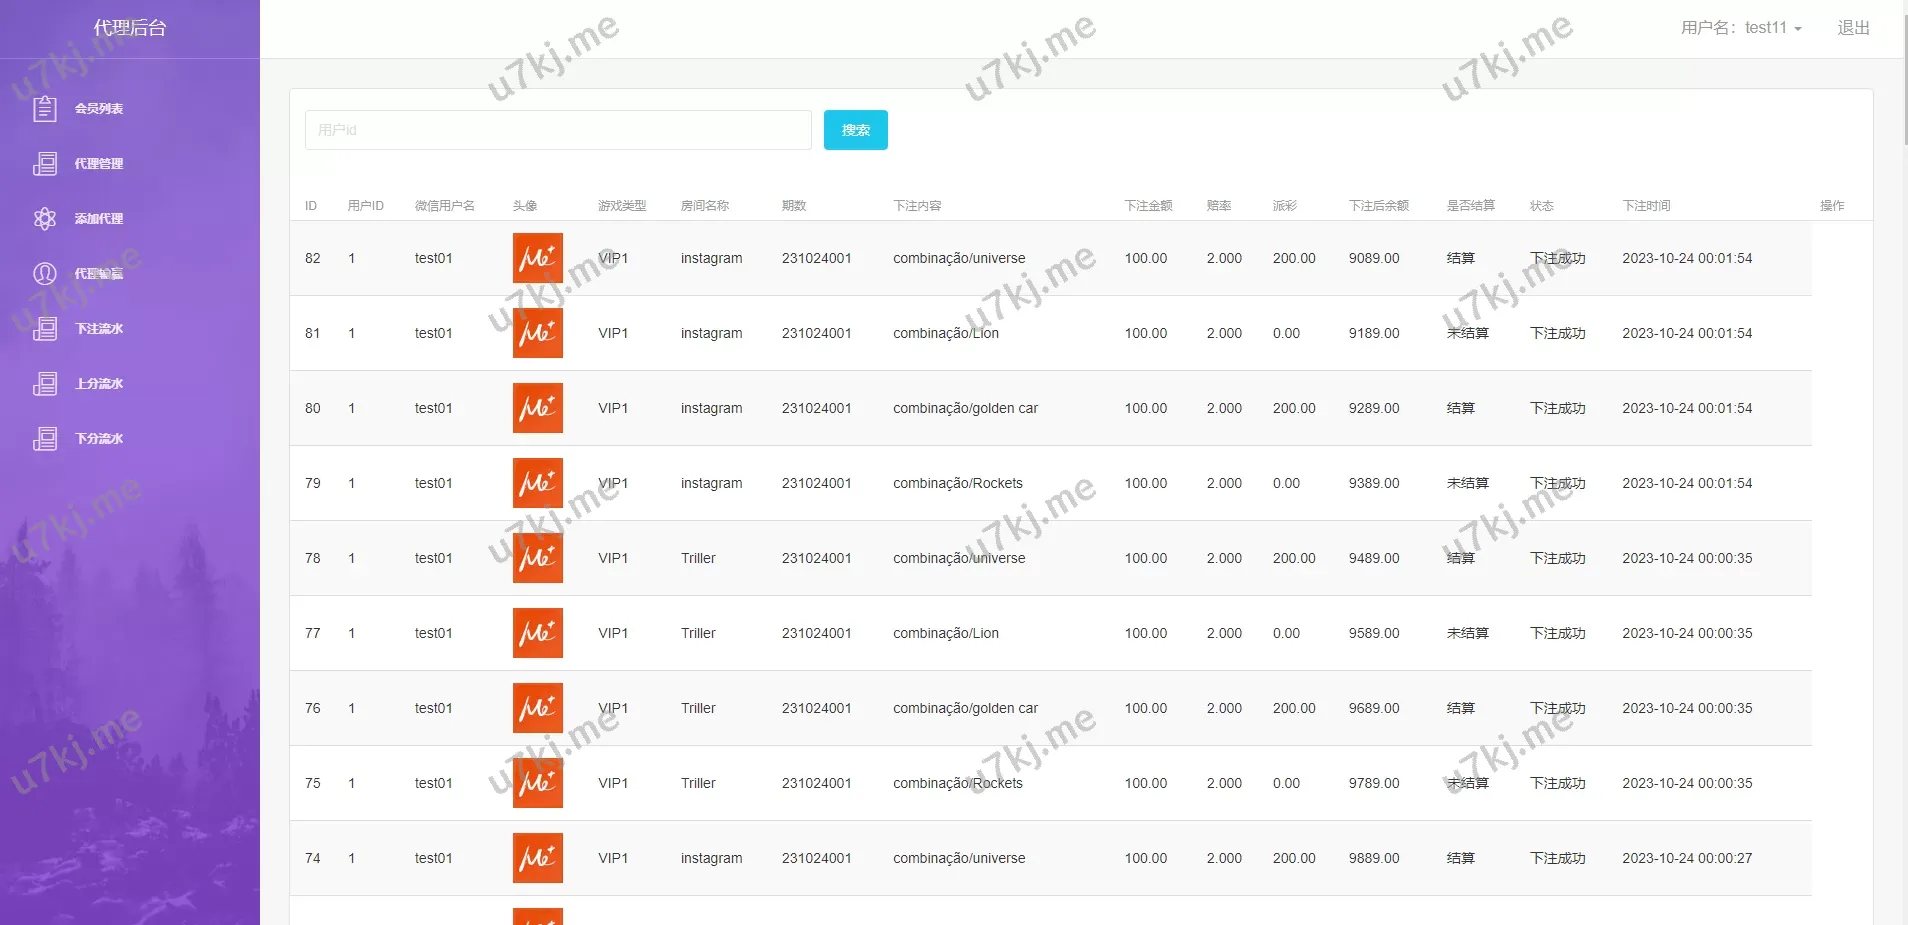Focus the 用户id search input field
1908x925 pixels.
pyautogui.click(x=558, y=130)
